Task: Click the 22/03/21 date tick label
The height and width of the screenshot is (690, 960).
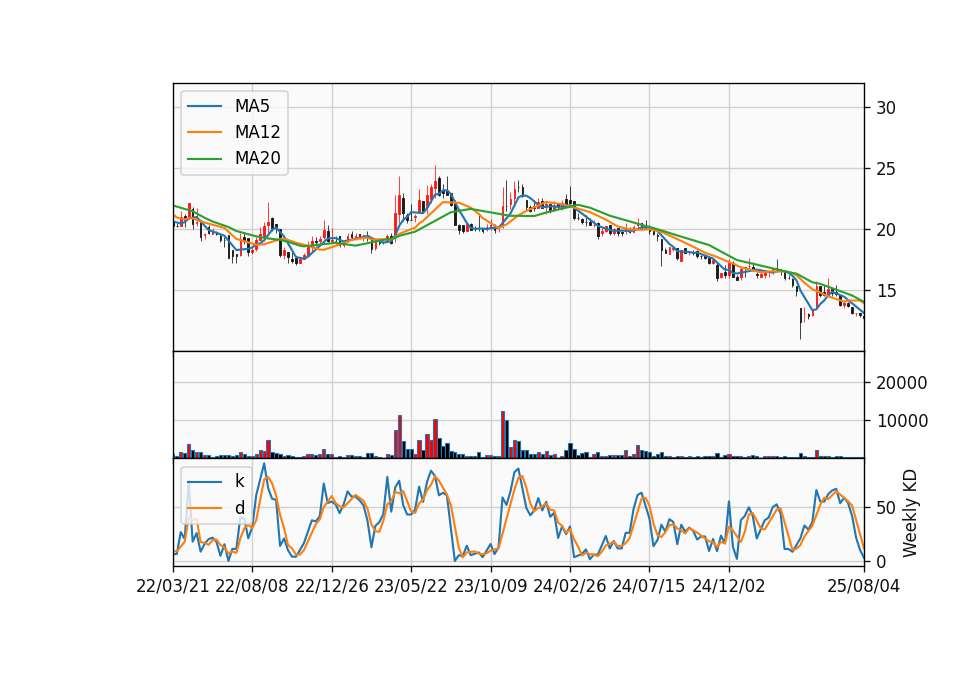Action: point(173,586)
